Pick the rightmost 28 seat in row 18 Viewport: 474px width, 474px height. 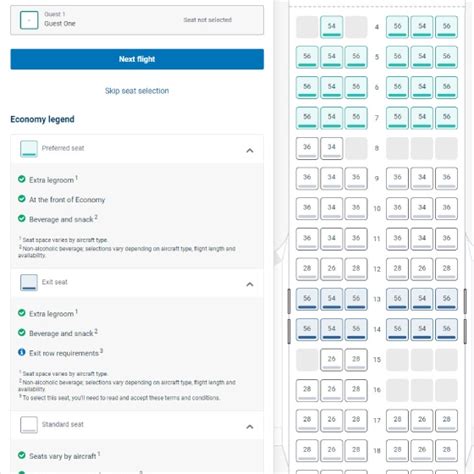446,451
